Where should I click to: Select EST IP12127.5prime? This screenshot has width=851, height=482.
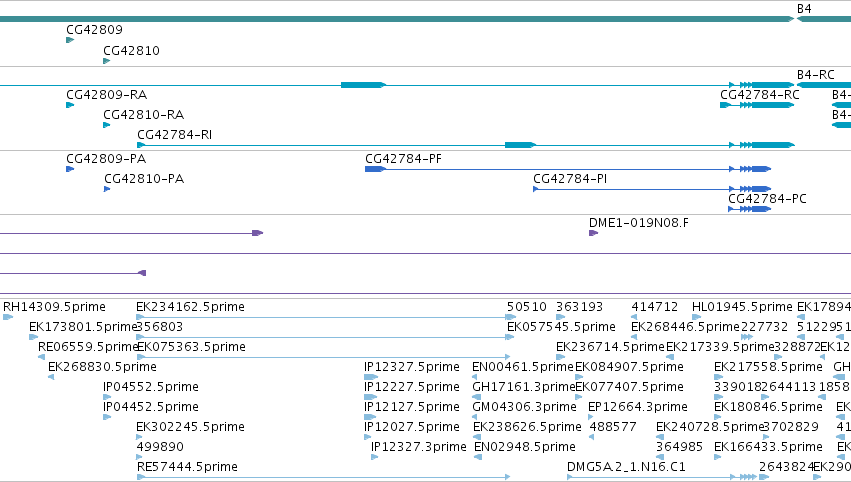pos(412,408)
